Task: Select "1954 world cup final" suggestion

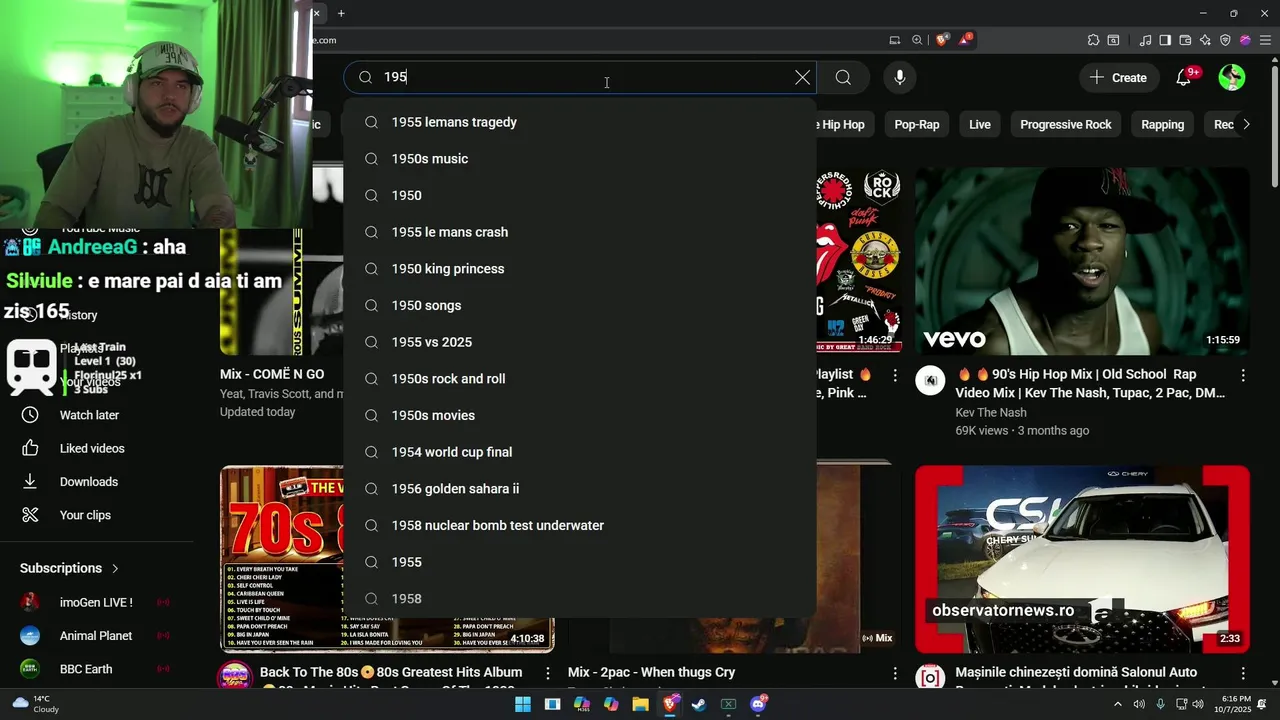Action: click(580, 452)
